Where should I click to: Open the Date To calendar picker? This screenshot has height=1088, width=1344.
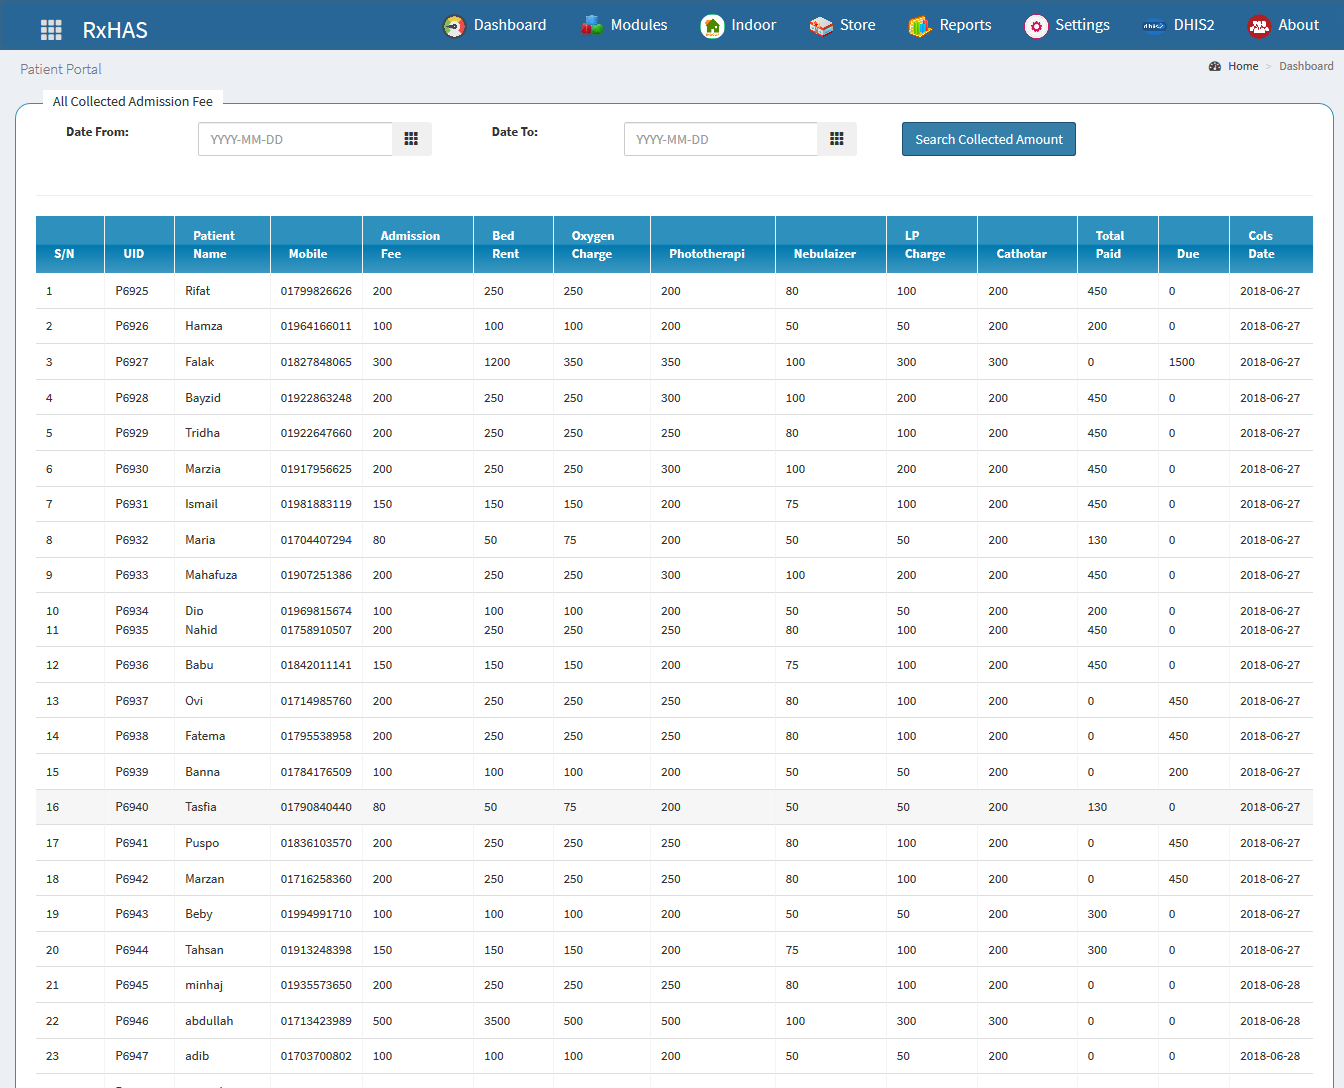click(x=837, y=139)
